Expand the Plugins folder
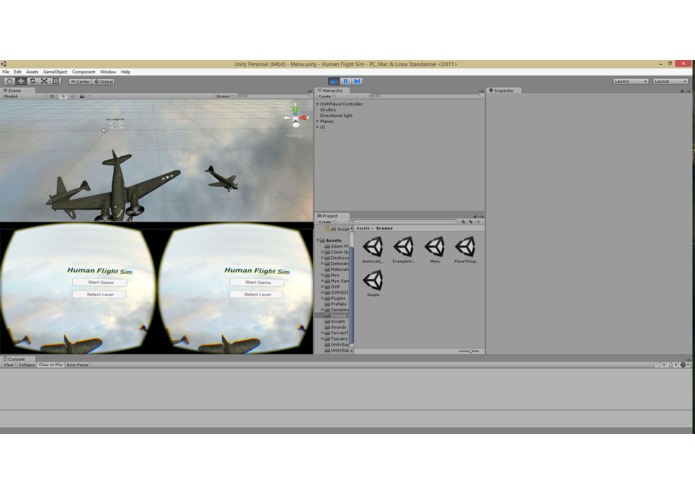The width and height of the screenshot is (695, 494). 323,298
